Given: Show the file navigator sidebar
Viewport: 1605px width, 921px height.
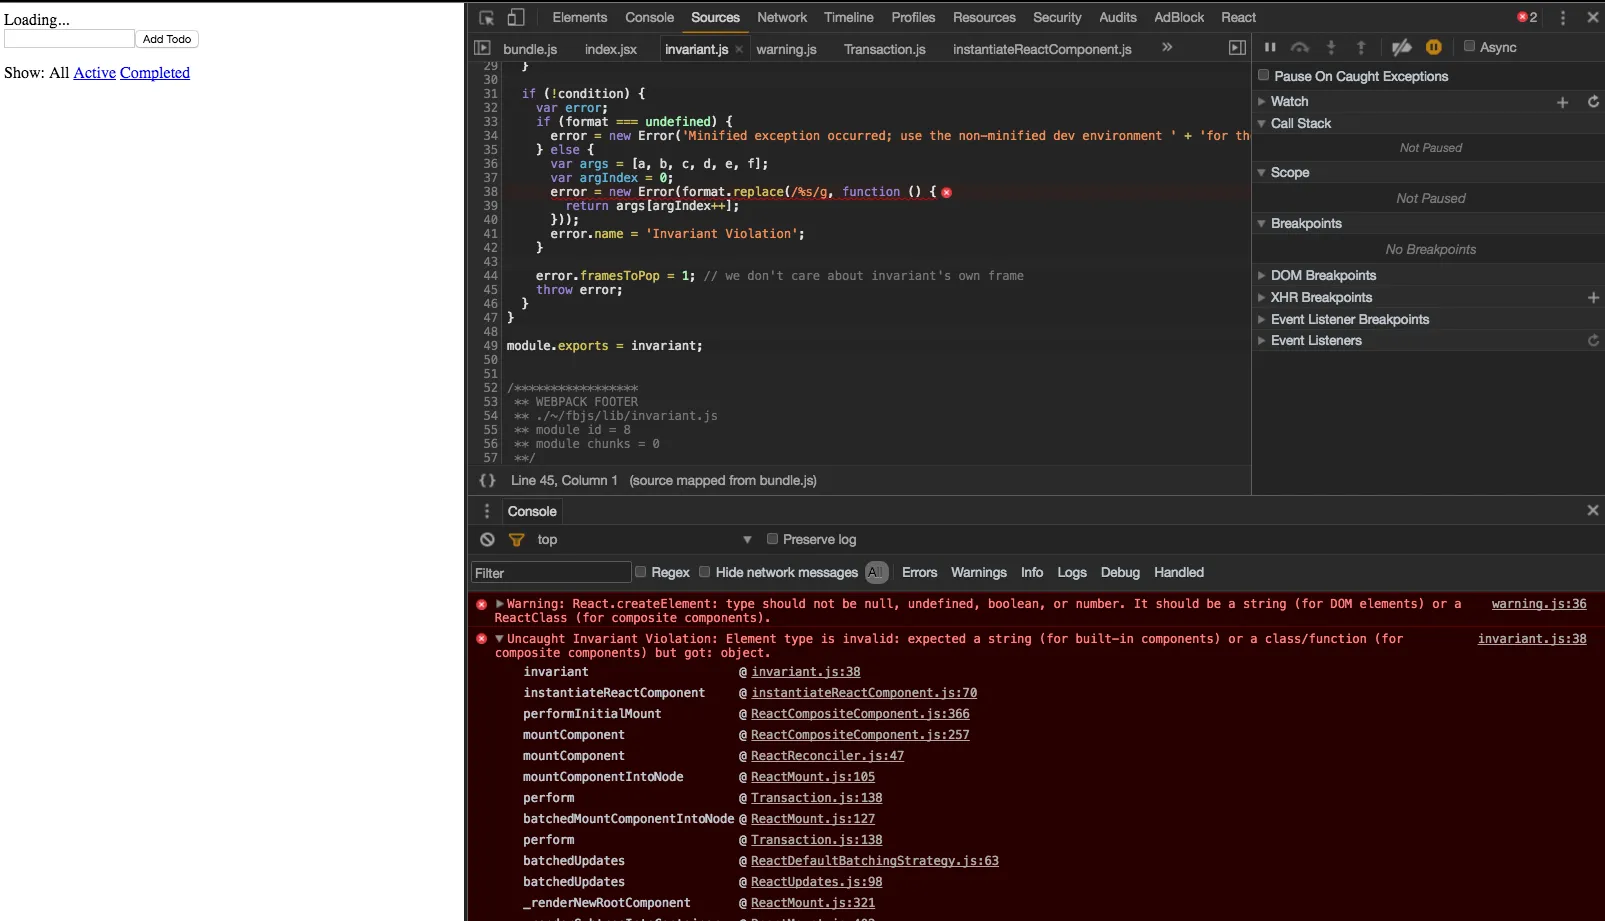Looking at the screenshot, I should 482,48.
